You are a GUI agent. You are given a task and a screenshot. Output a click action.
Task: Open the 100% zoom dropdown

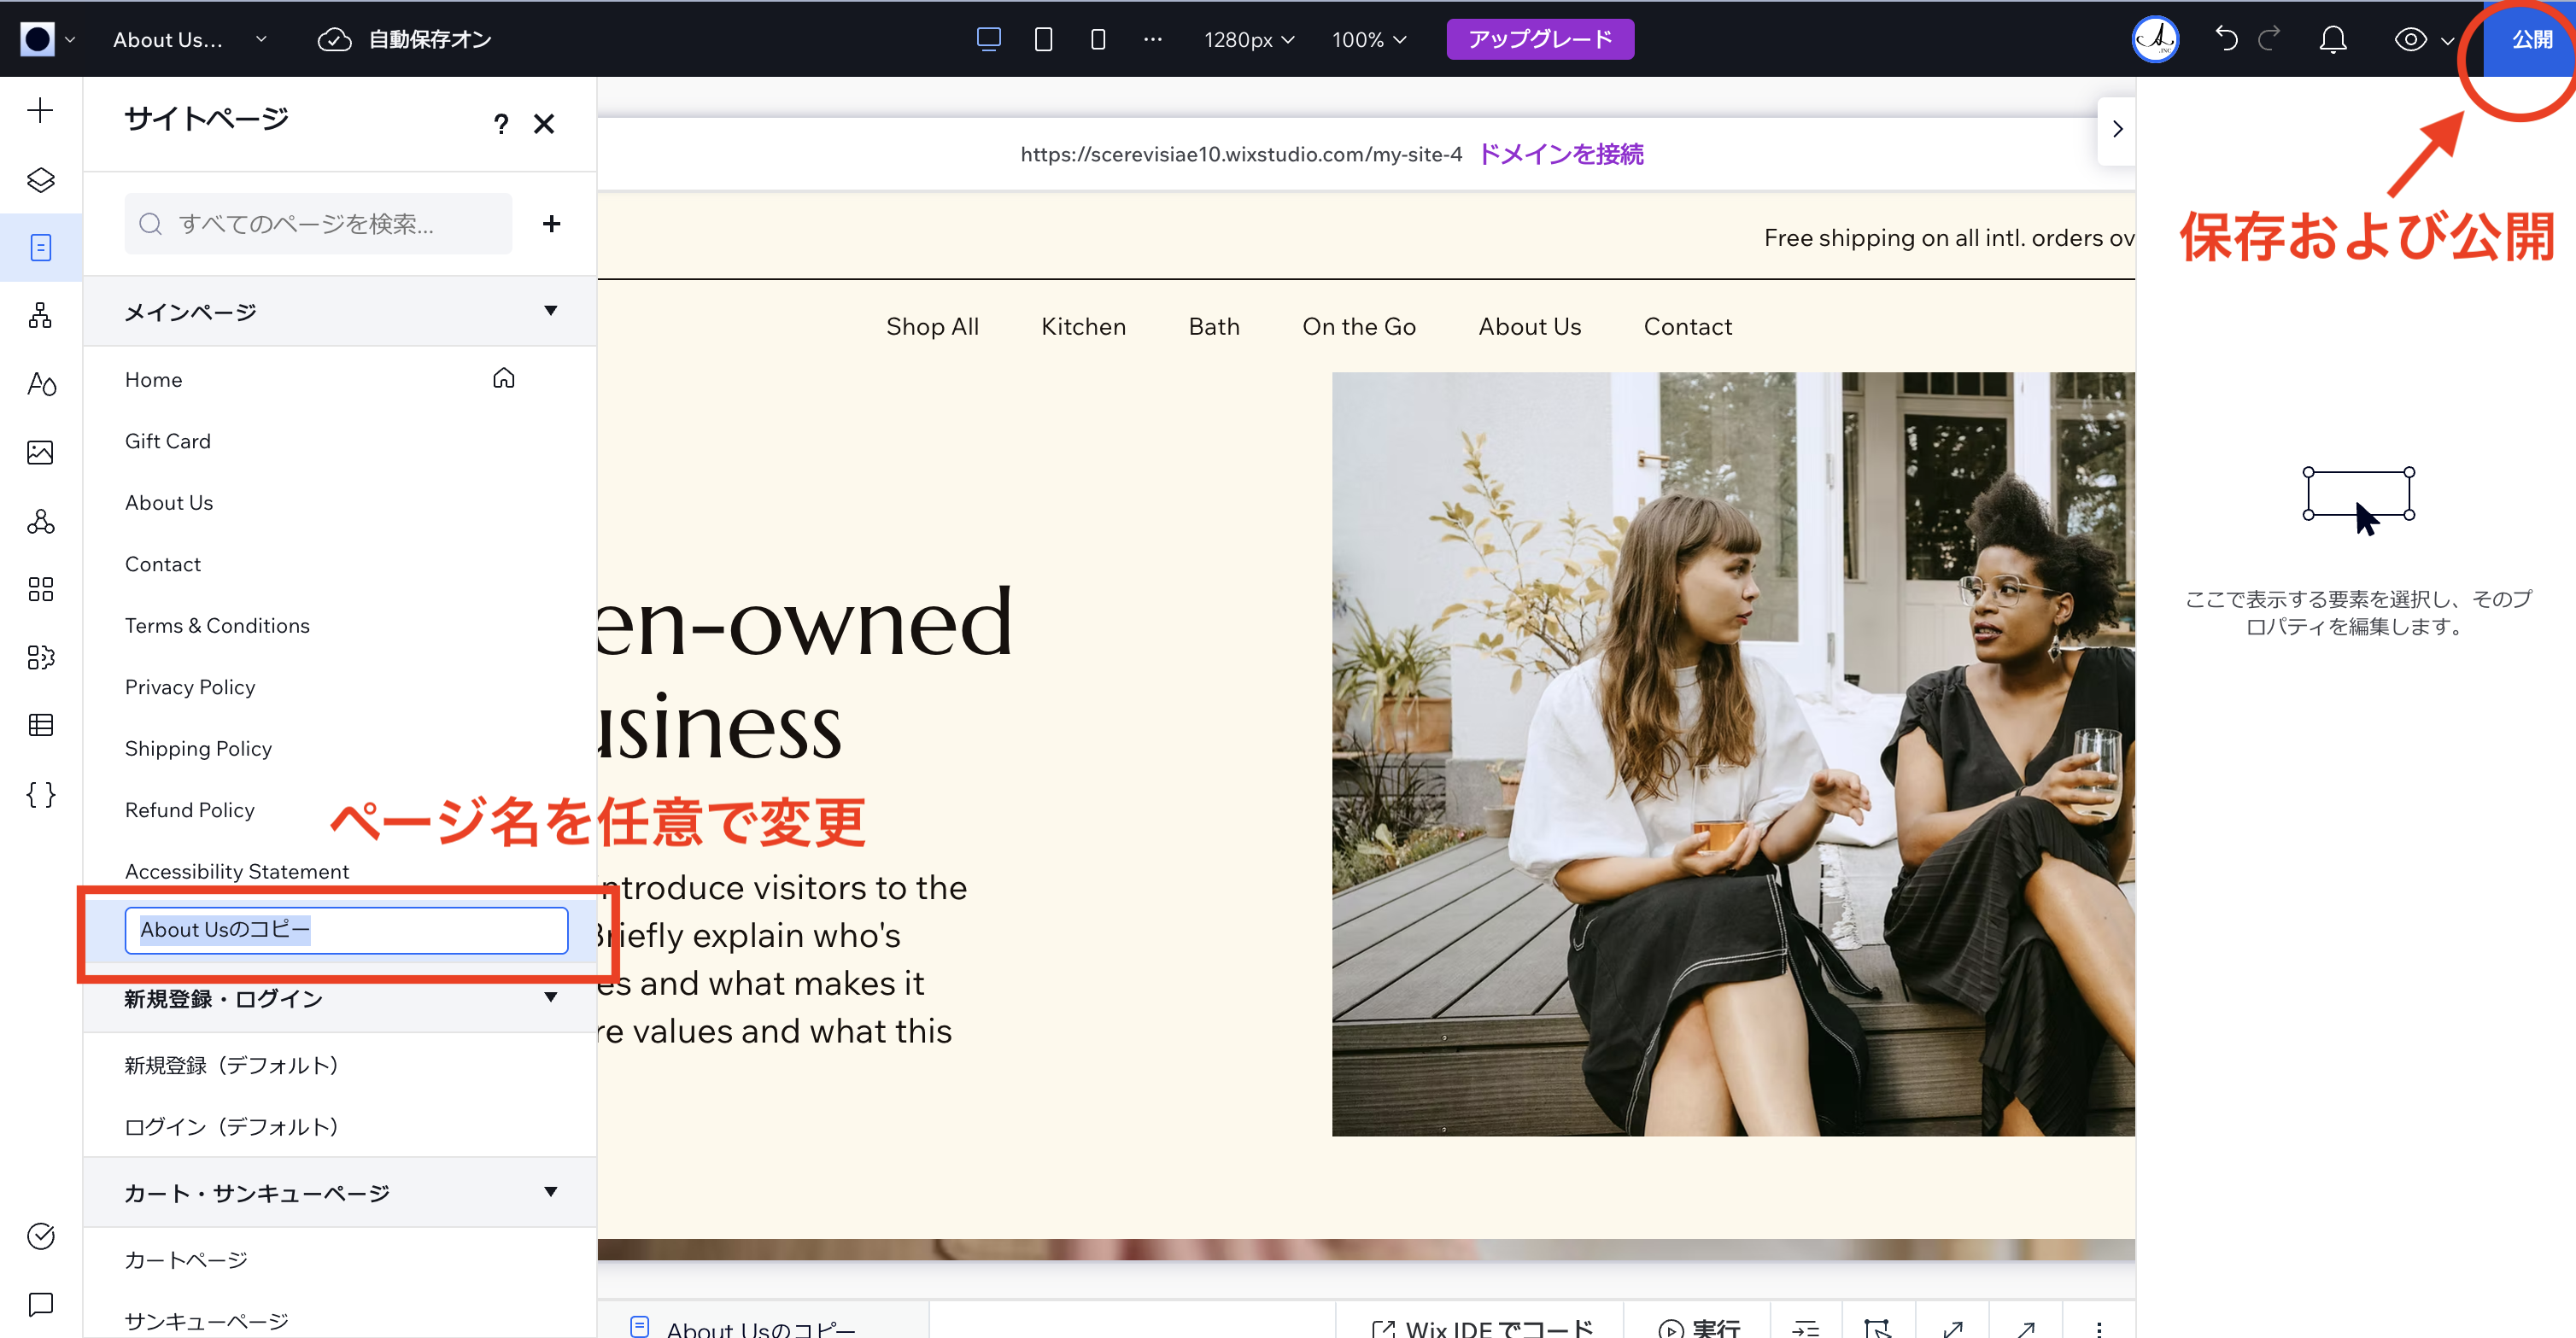(x=1368, y=40)
